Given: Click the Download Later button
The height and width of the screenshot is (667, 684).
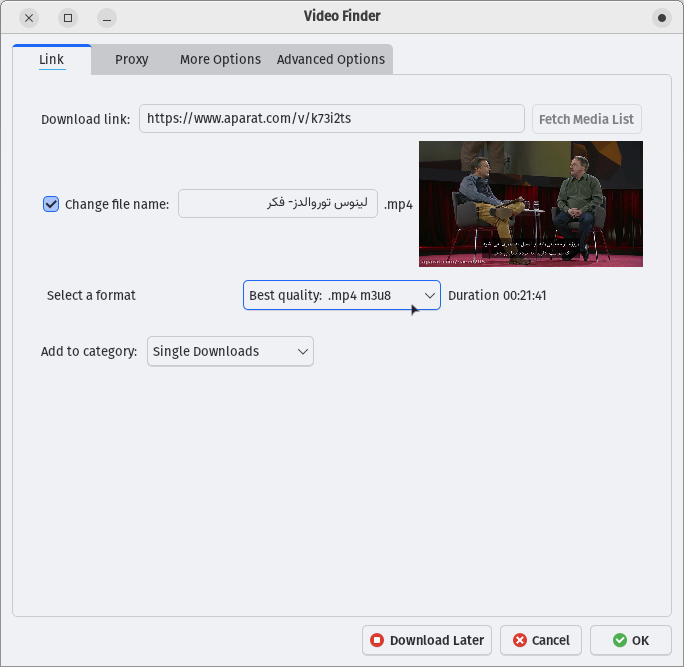Looking at the screenshot, I should point(427,640).
